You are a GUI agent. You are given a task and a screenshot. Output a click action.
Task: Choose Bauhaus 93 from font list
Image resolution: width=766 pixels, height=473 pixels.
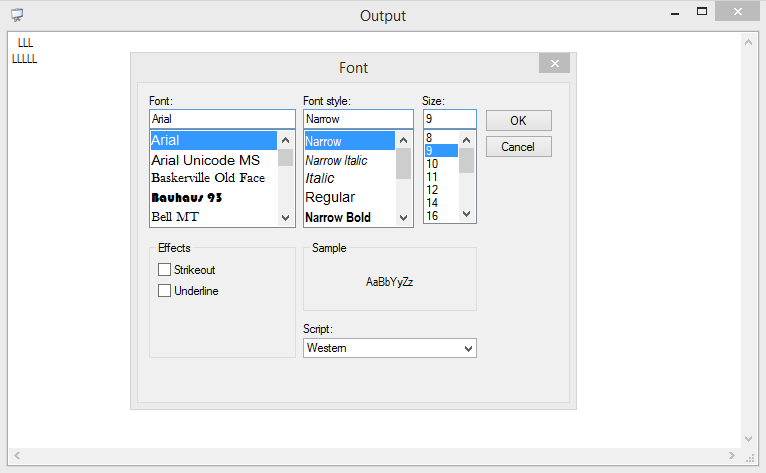point(187,197)
